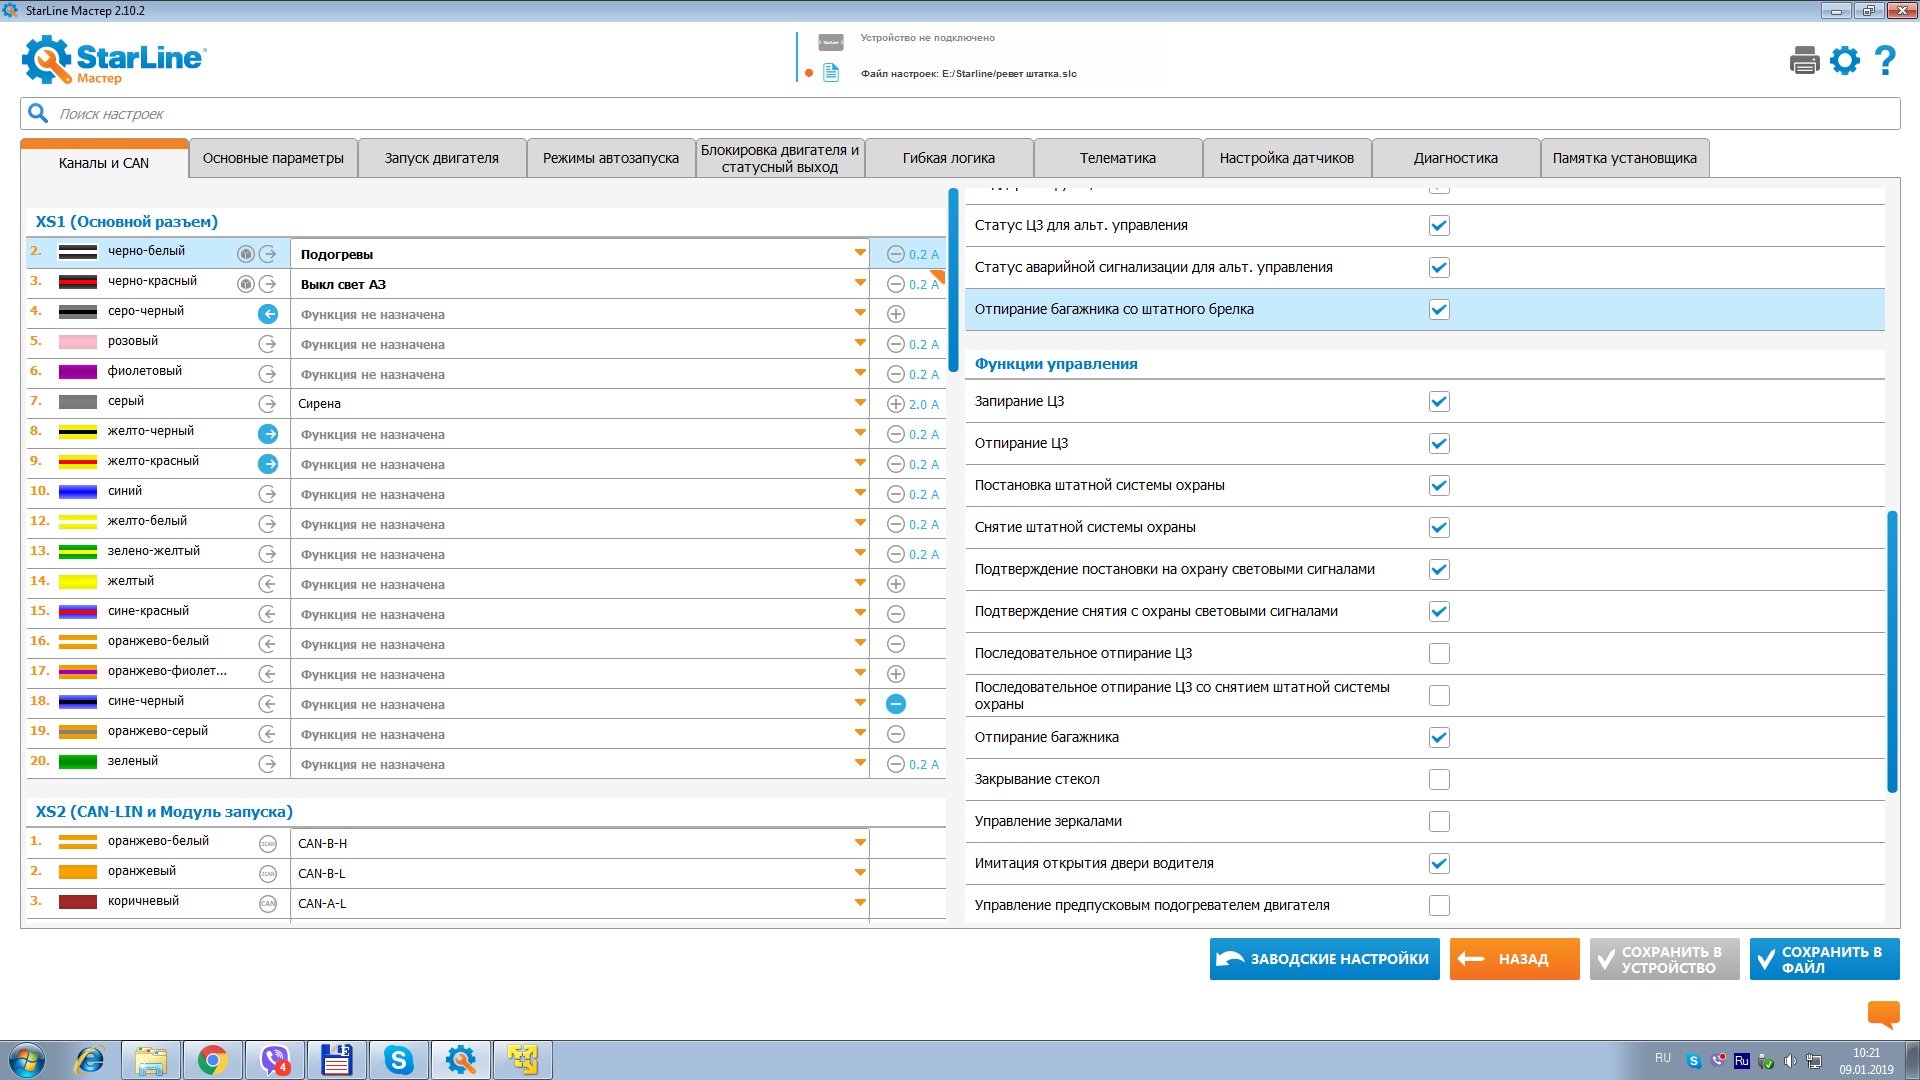
Task: Click blue output arrow icon for желто-черный wire
Action: pyautogui.click(x=268, y=434)
